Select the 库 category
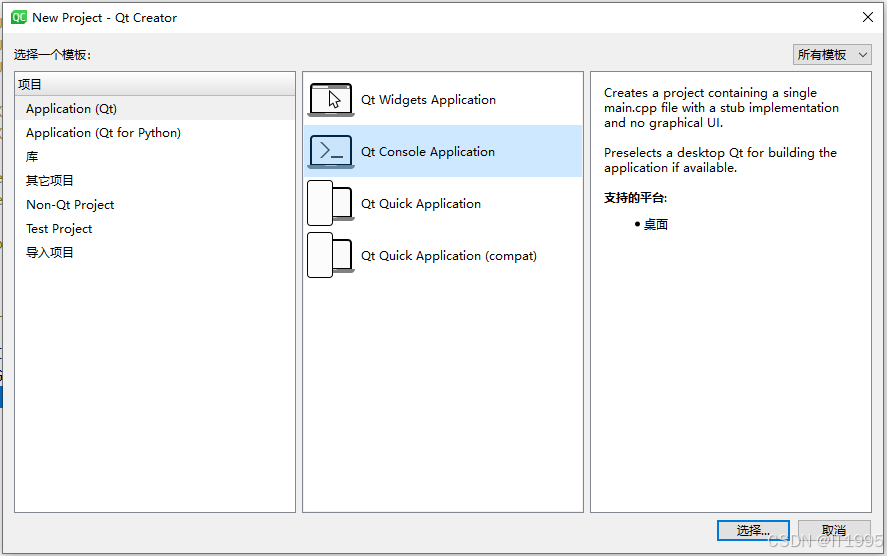The height and width of the screenshot is (556, 887). pos(155,157)
